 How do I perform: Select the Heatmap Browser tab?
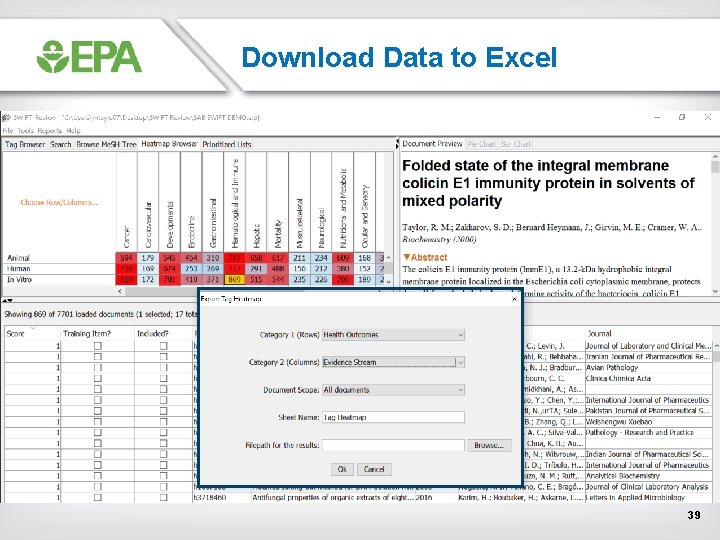point(169,144)
